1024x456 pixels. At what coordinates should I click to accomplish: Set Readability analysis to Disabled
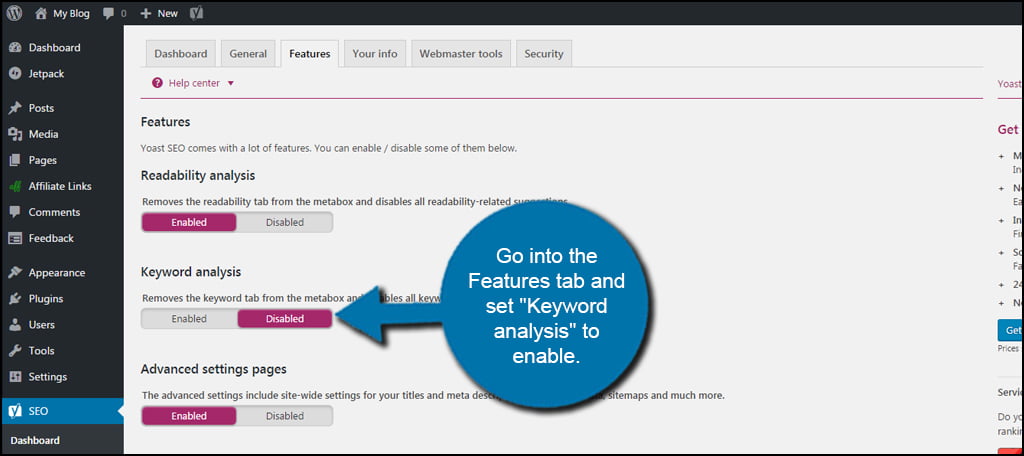(x=285, y=222)
